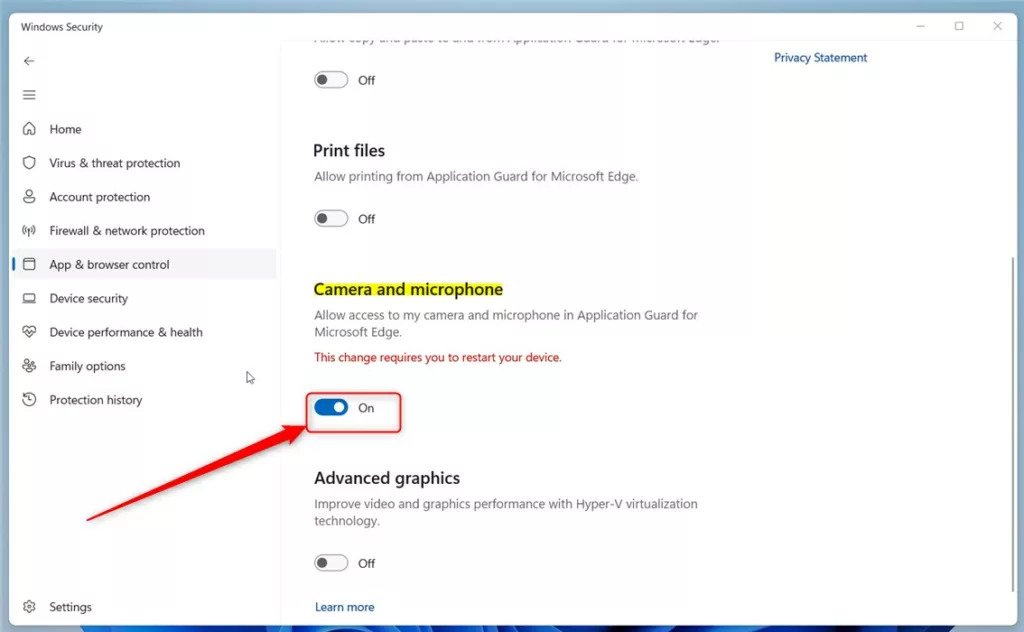Click the Settings gear icon
The image size is (1024, 632).
tap(29, 607)
